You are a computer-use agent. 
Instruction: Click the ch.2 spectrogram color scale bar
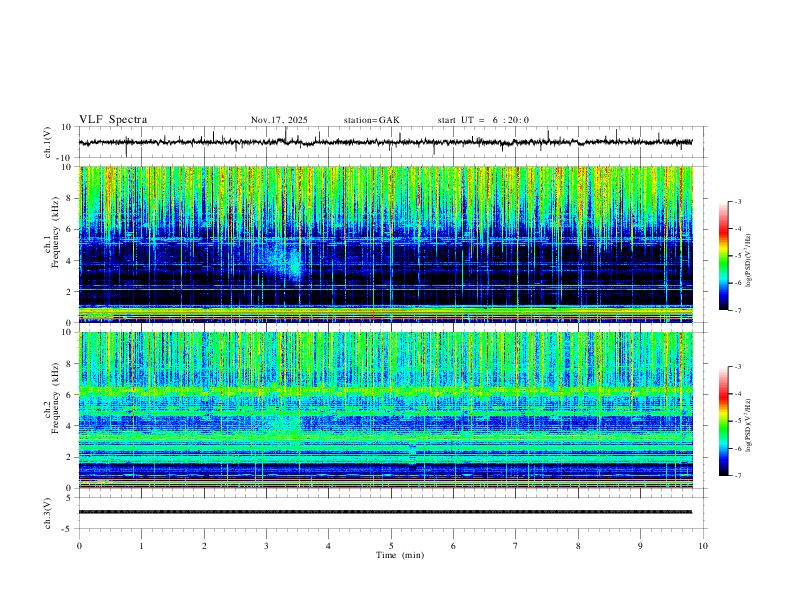pyautogui.click(x=724, y=421)
